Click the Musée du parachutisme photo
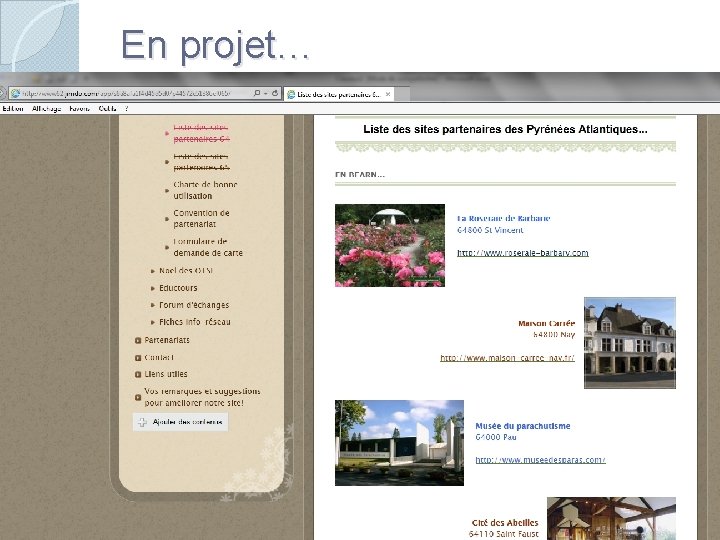This screenshot has height=540, width=720. pyautogui.click(x=399, y=443)
